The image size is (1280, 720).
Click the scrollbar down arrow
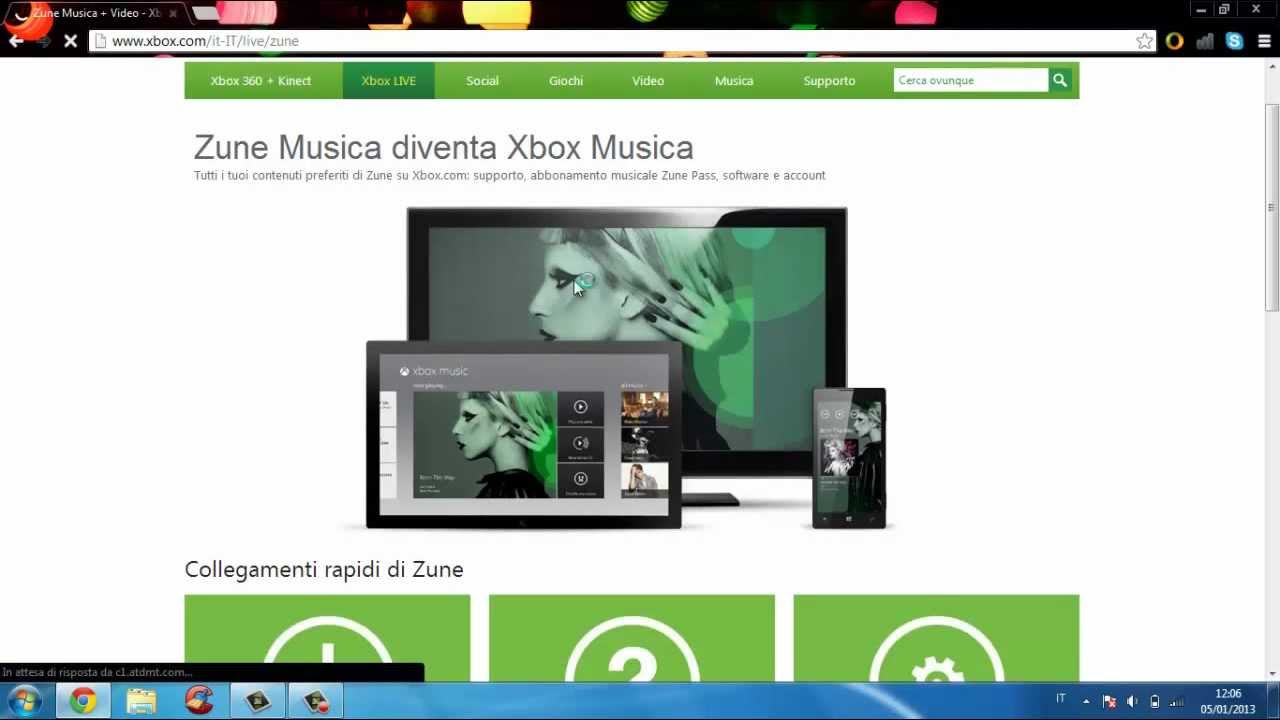coord(1272,673)
